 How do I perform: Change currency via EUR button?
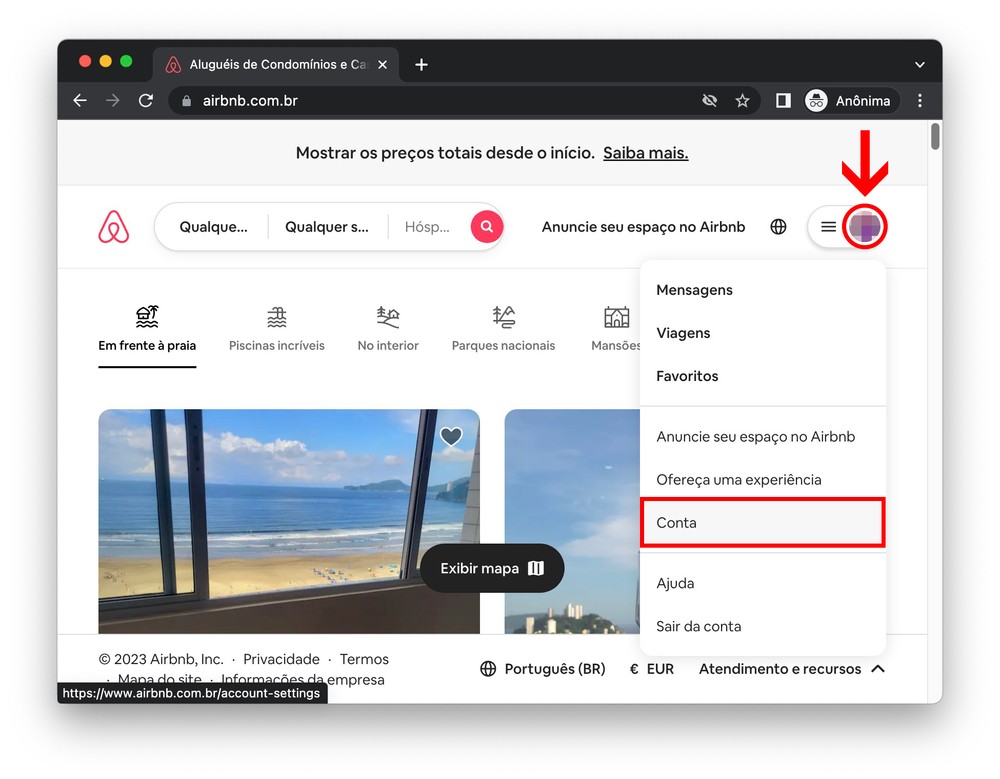click(651, 669)
